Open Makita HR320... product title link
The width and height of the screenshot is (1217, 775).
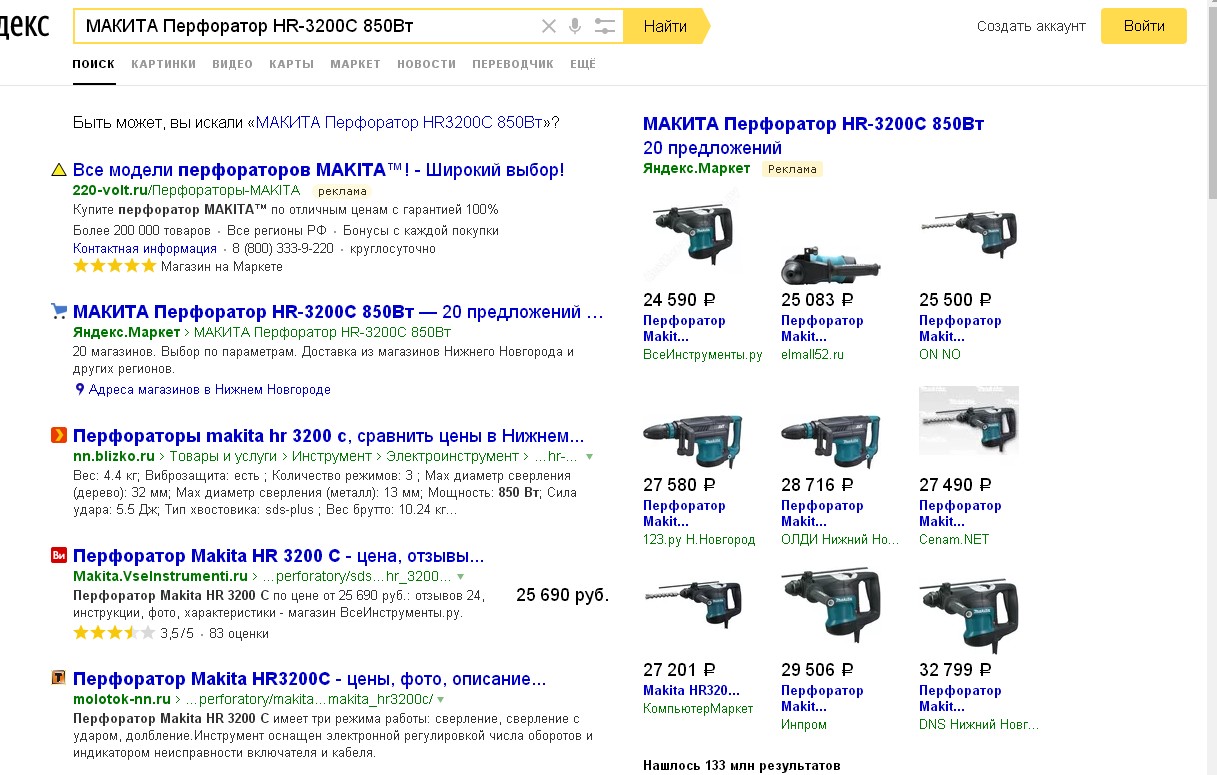point(691,690)
